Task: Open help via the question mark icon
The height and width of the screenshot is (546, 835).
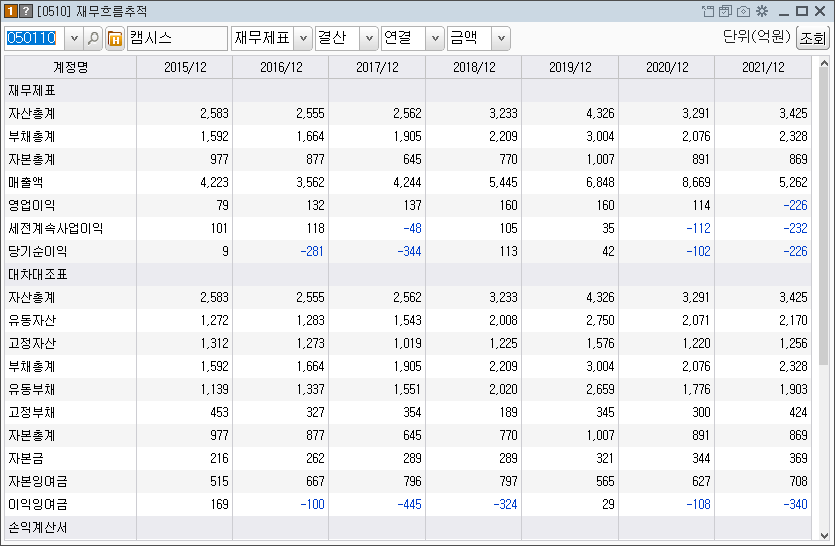Action: (x=26, y=11)
